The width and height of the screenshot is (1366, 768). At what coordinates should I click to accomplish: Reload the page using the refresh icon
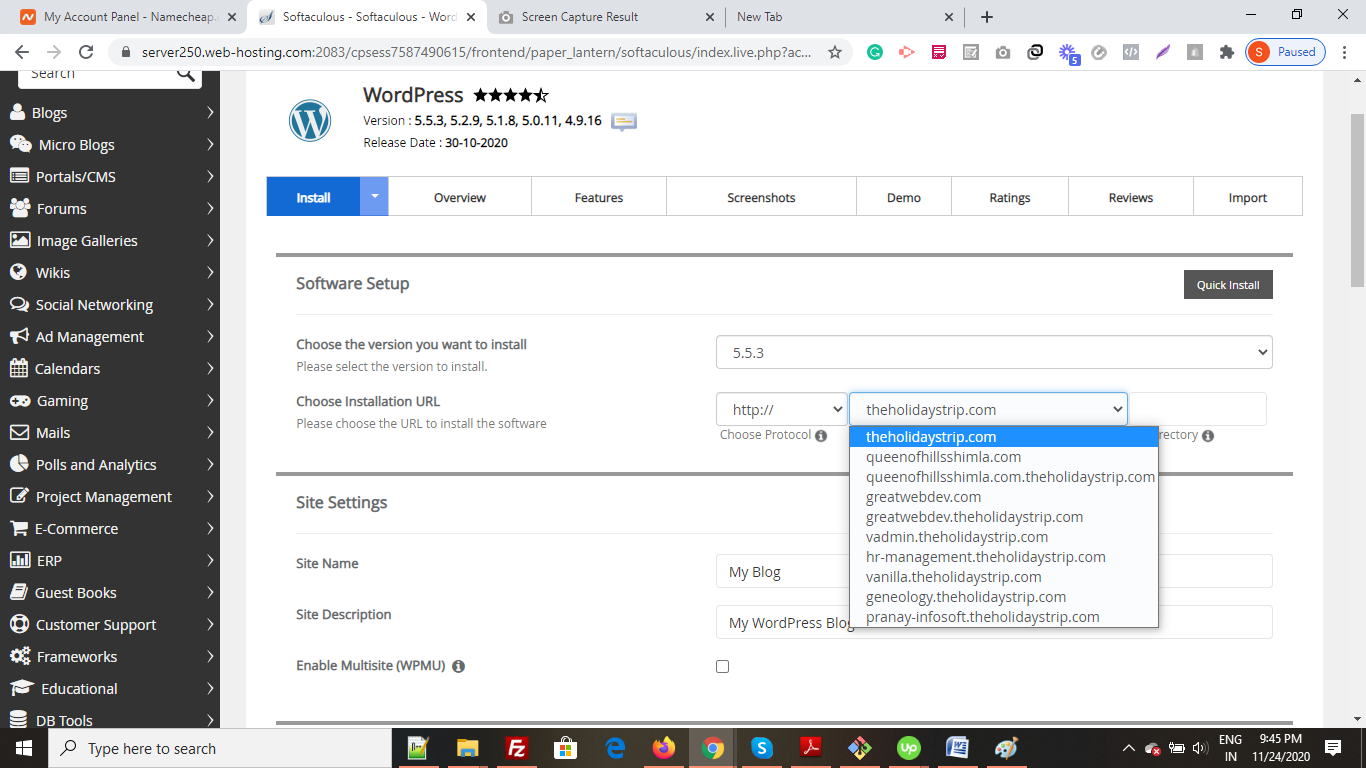point(86,52)
